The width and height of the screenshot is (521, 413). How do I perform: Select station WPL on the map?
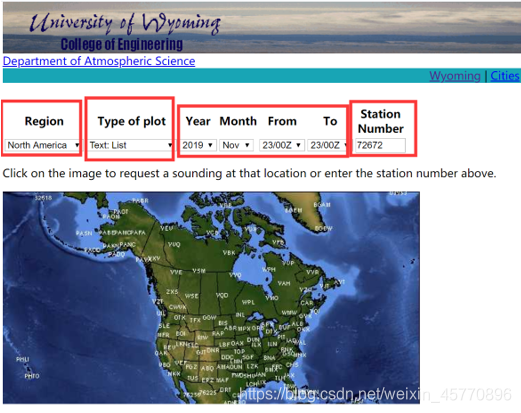click(x=248, y=302)
